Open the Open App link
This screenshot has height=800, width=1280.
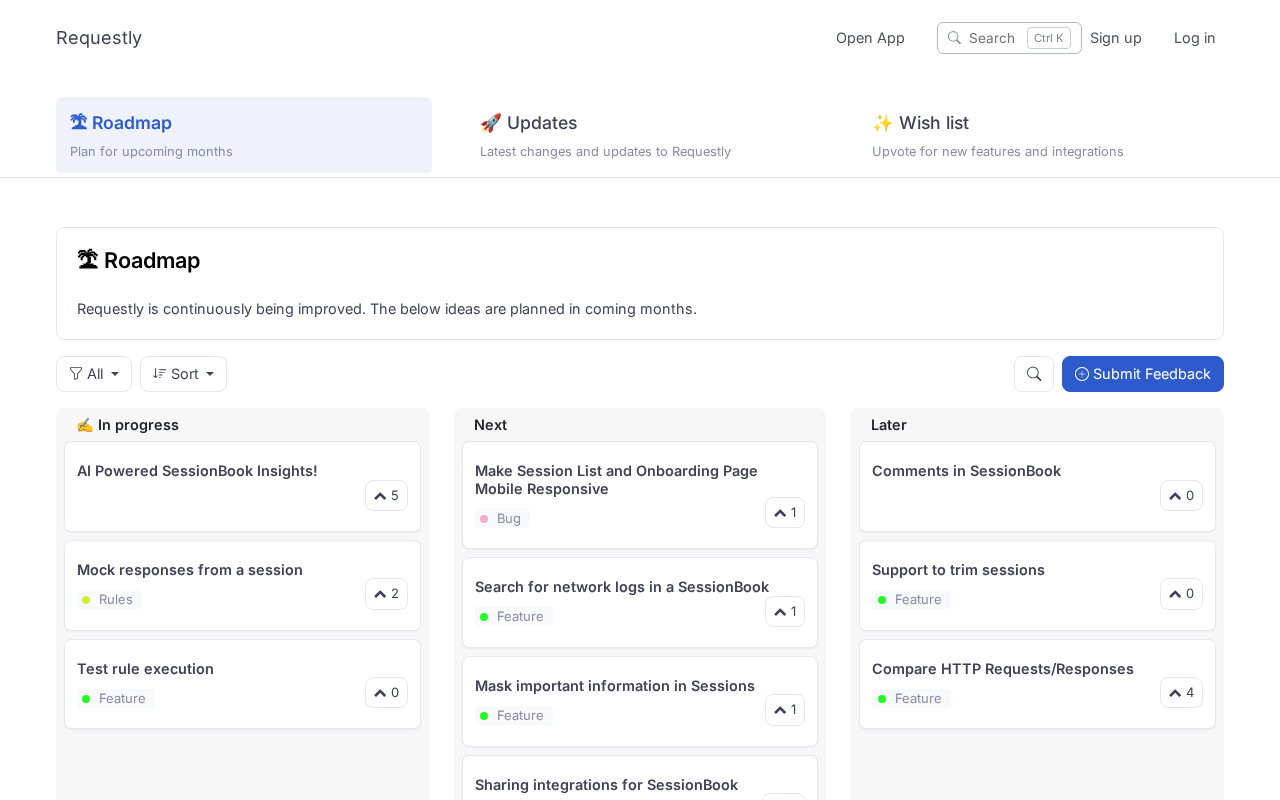(x=870, y=38)
